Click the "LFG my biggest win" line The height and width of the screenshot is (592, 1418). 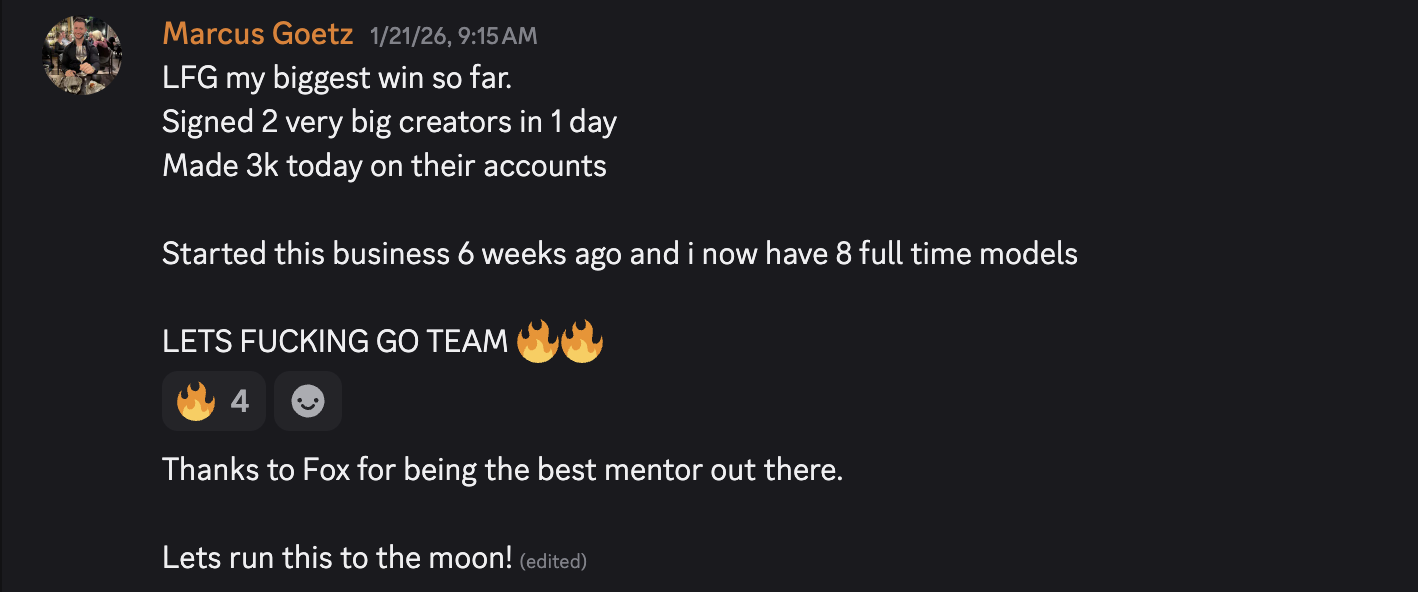[x=337, y=78]
